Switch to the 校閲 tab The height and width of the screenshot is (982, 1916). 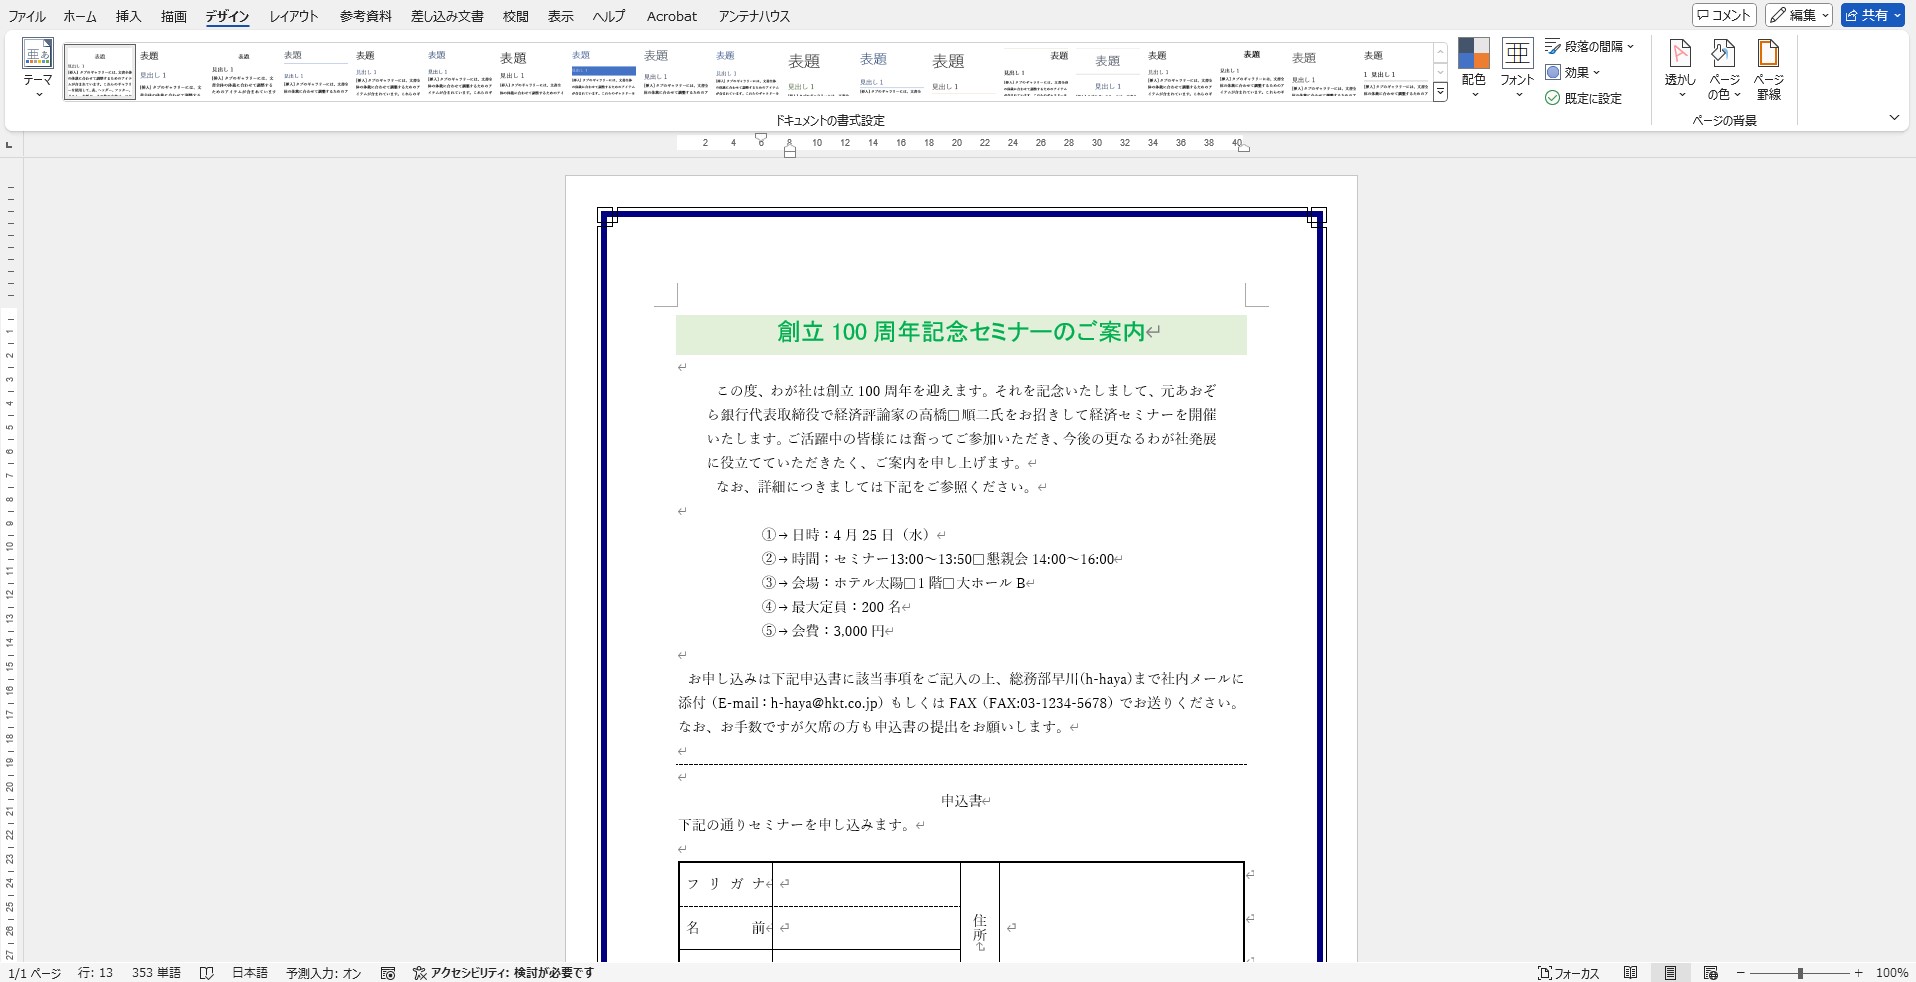point(516,16)
